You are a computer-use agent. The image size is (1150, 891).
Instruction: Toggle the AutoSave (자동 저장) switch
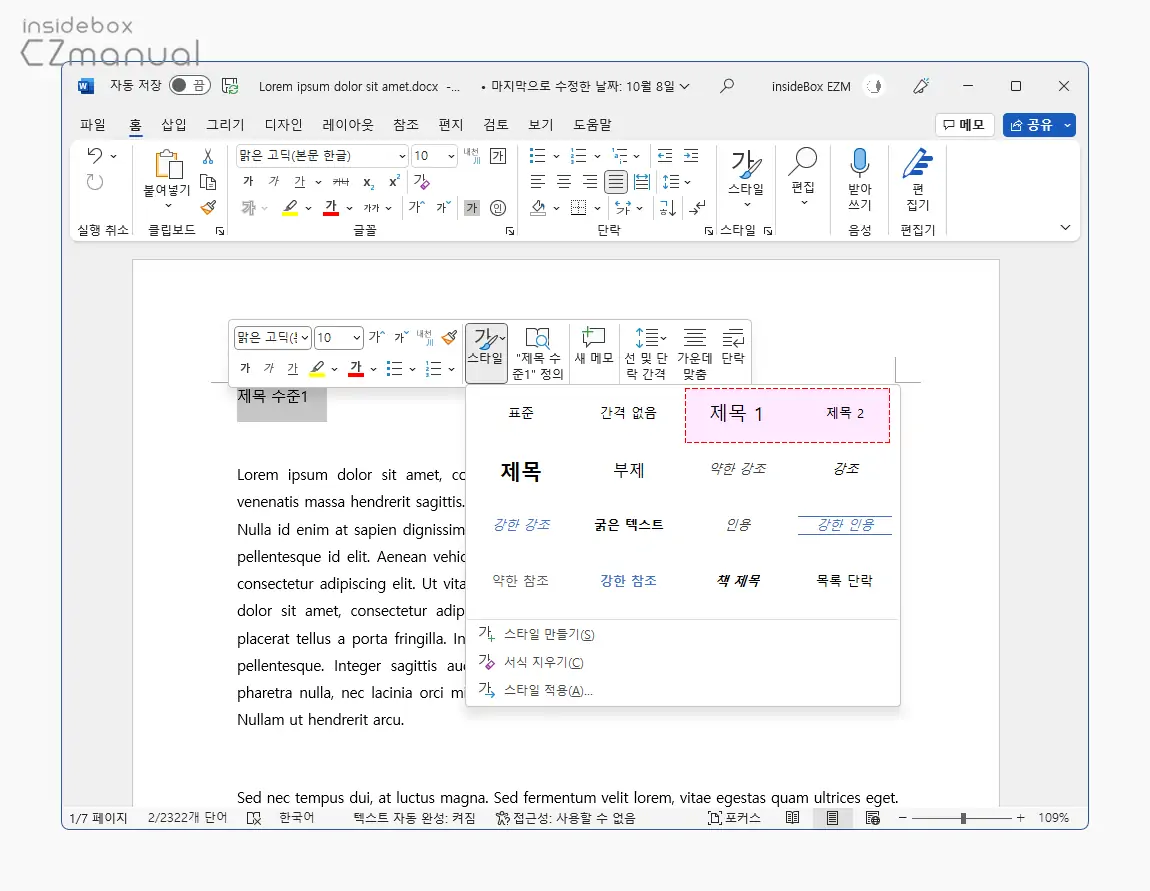[x=189, y=86]
